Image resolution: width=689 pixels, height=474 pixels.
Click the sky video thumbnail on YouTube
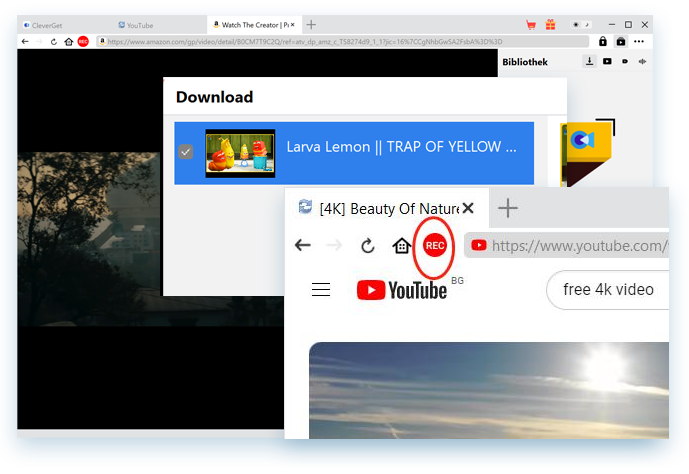coord(489,390)
